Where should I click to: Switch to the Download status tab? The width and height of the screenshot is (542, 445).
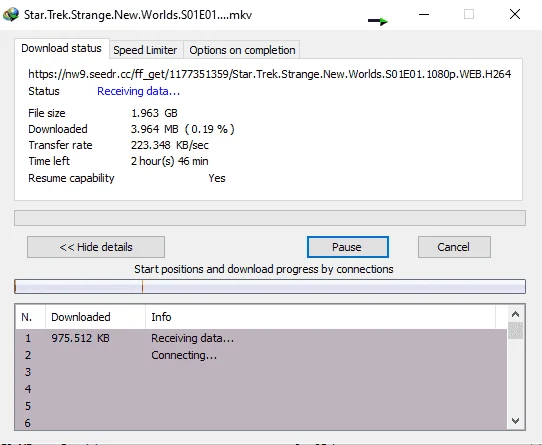tap(62, 48)
